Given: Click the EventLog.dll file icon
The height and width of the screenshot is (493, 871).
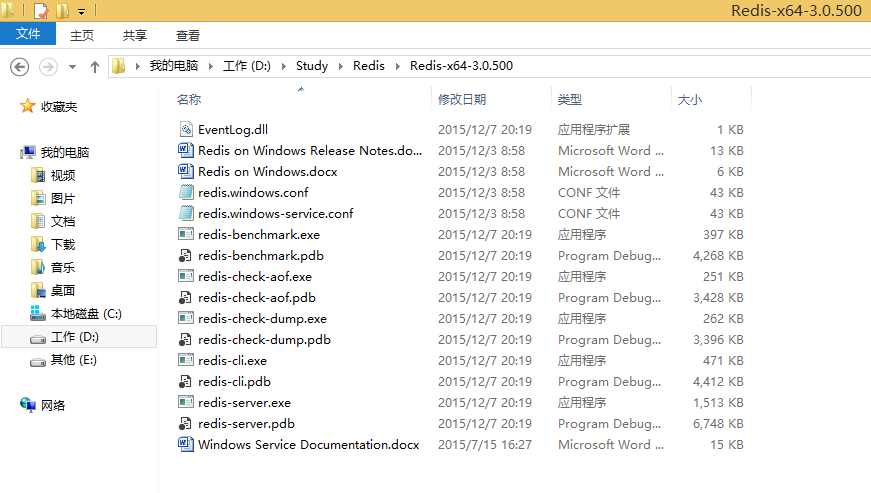Looking at the screenshot, I should [x=186, y=129].
